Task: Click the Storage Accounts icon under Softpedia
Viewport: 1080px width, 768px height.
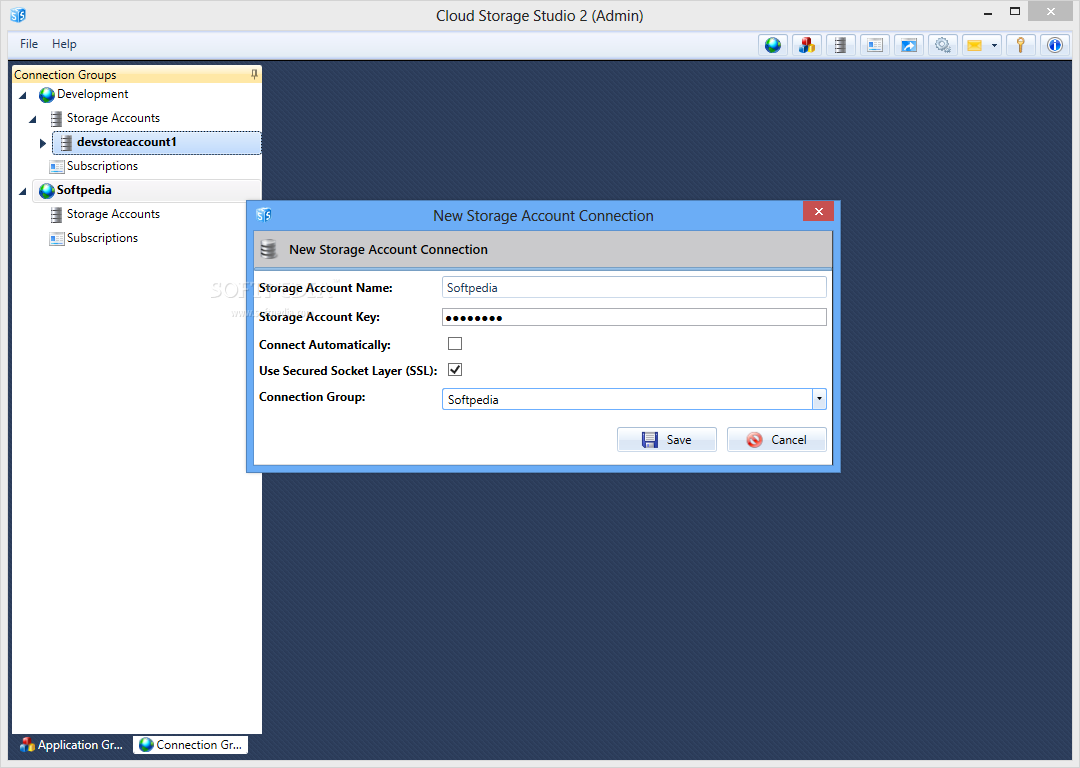Action: point(56,214)
